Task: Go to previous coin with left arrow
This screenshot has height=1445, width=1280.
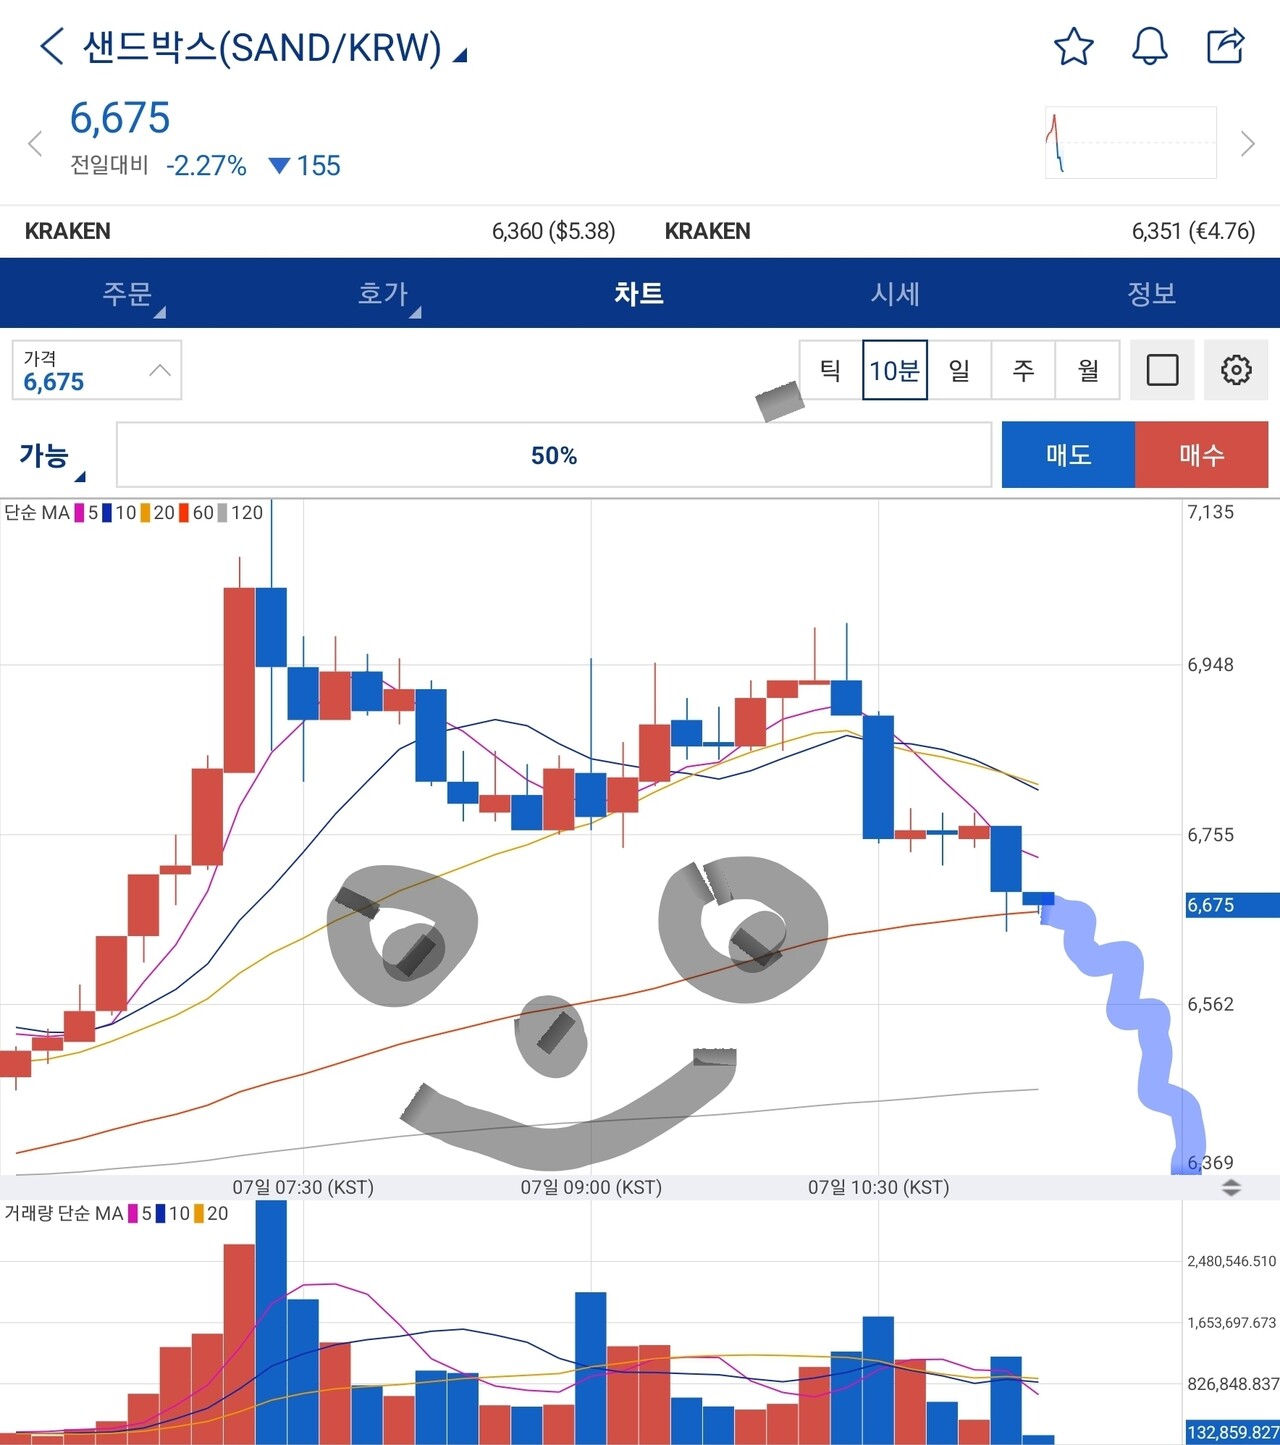Action: click(x=35, y=144)
